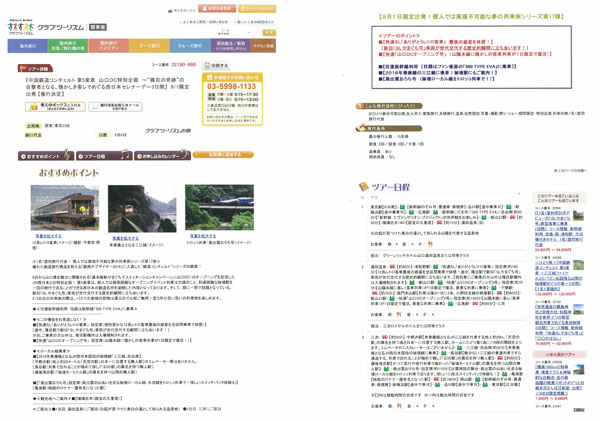Click the このページの先頭へ link
This screenshot has width=600, height=421.
pos(570,170)
